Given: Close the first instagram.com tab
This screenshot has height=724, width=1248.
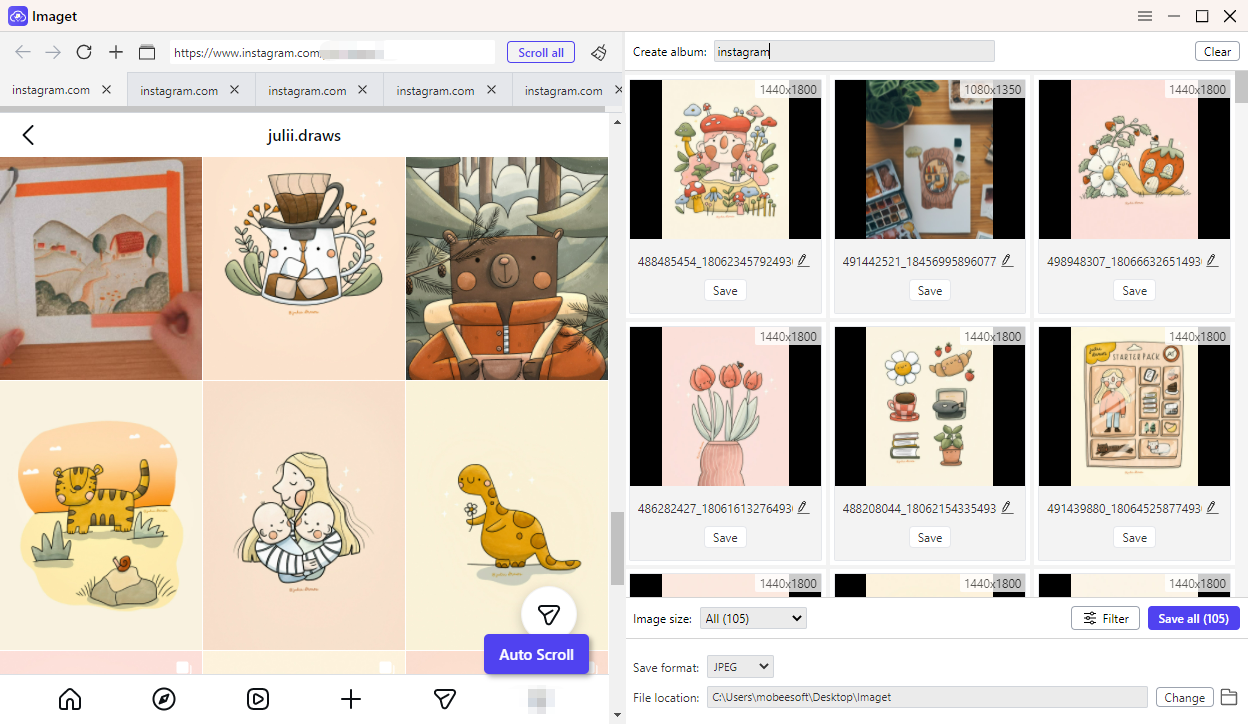Looking at the screenshot, I should pos(106,90).
